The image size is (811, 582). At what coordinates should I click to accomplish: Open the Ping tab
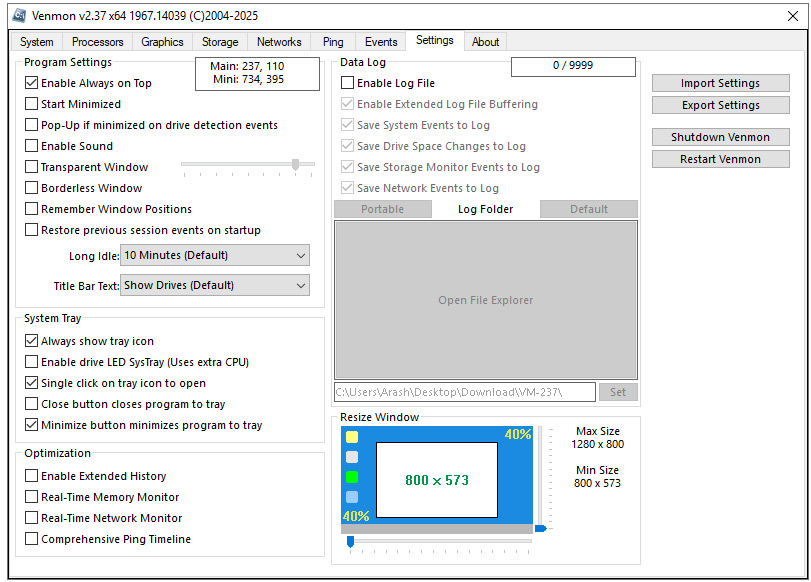(333, 42)
